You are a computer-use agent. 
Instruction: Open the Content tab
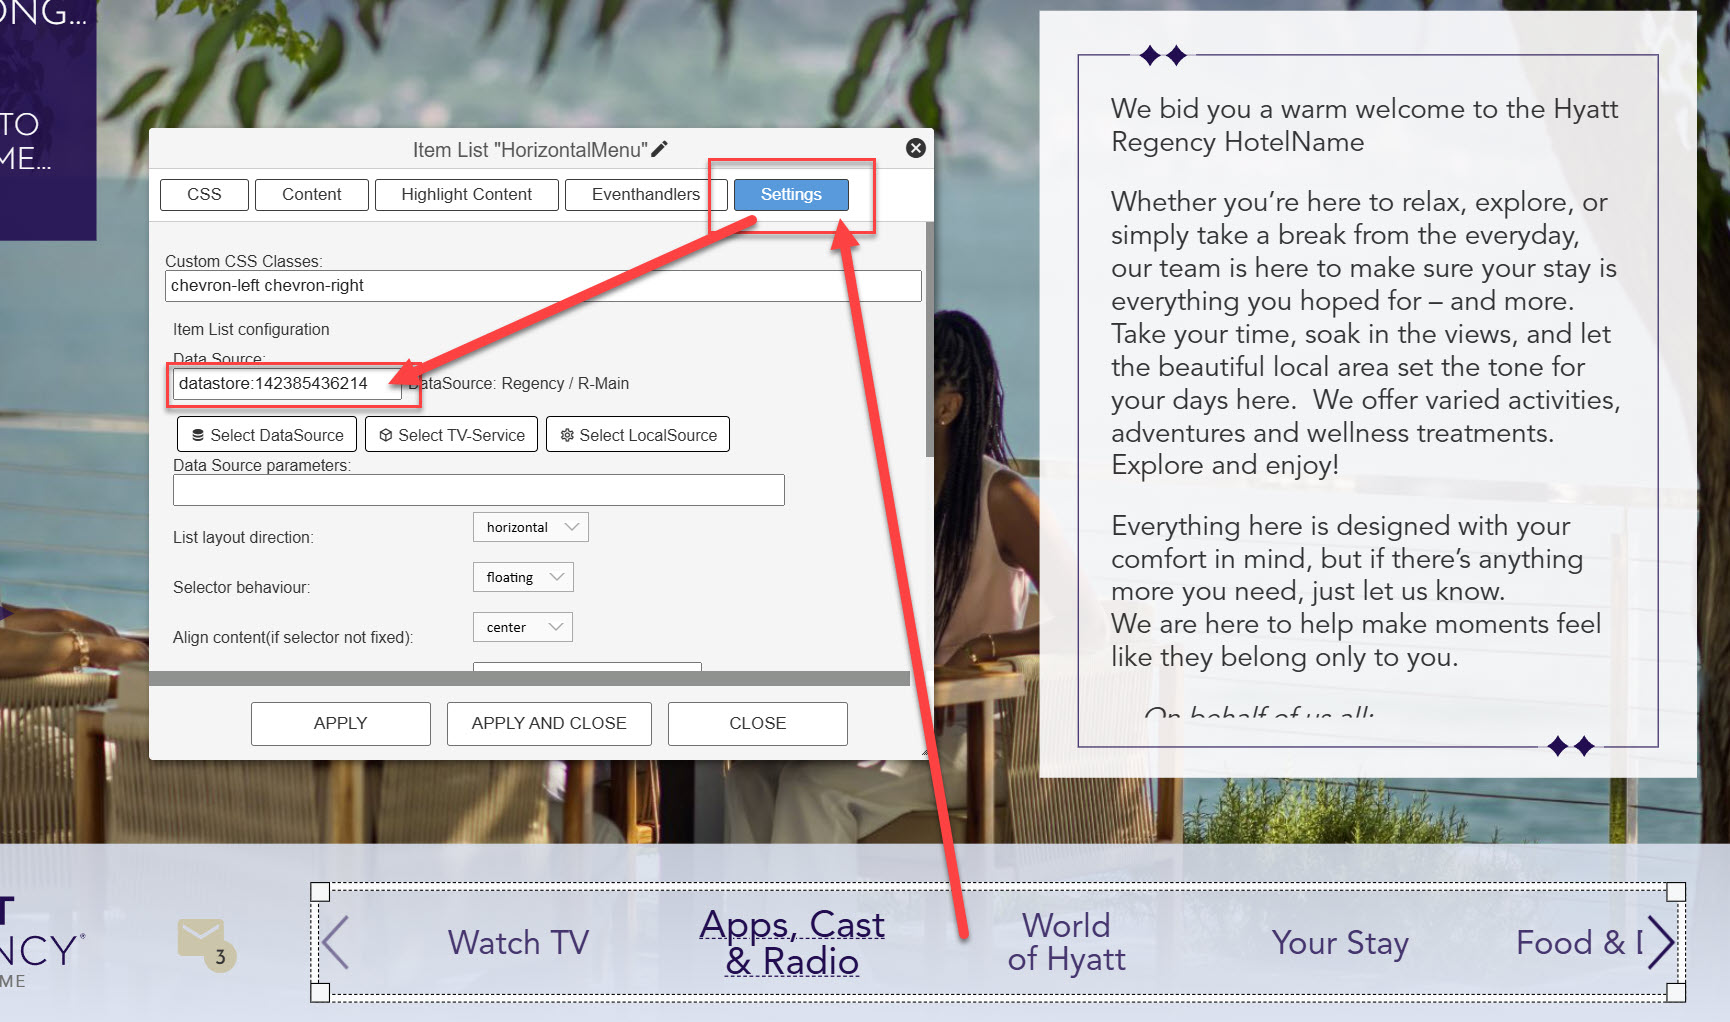click(311, 194)
